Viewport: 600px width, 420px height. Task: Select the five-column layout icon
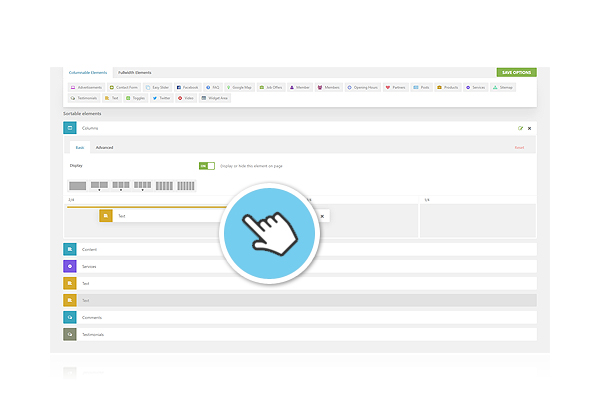[164, 186]
